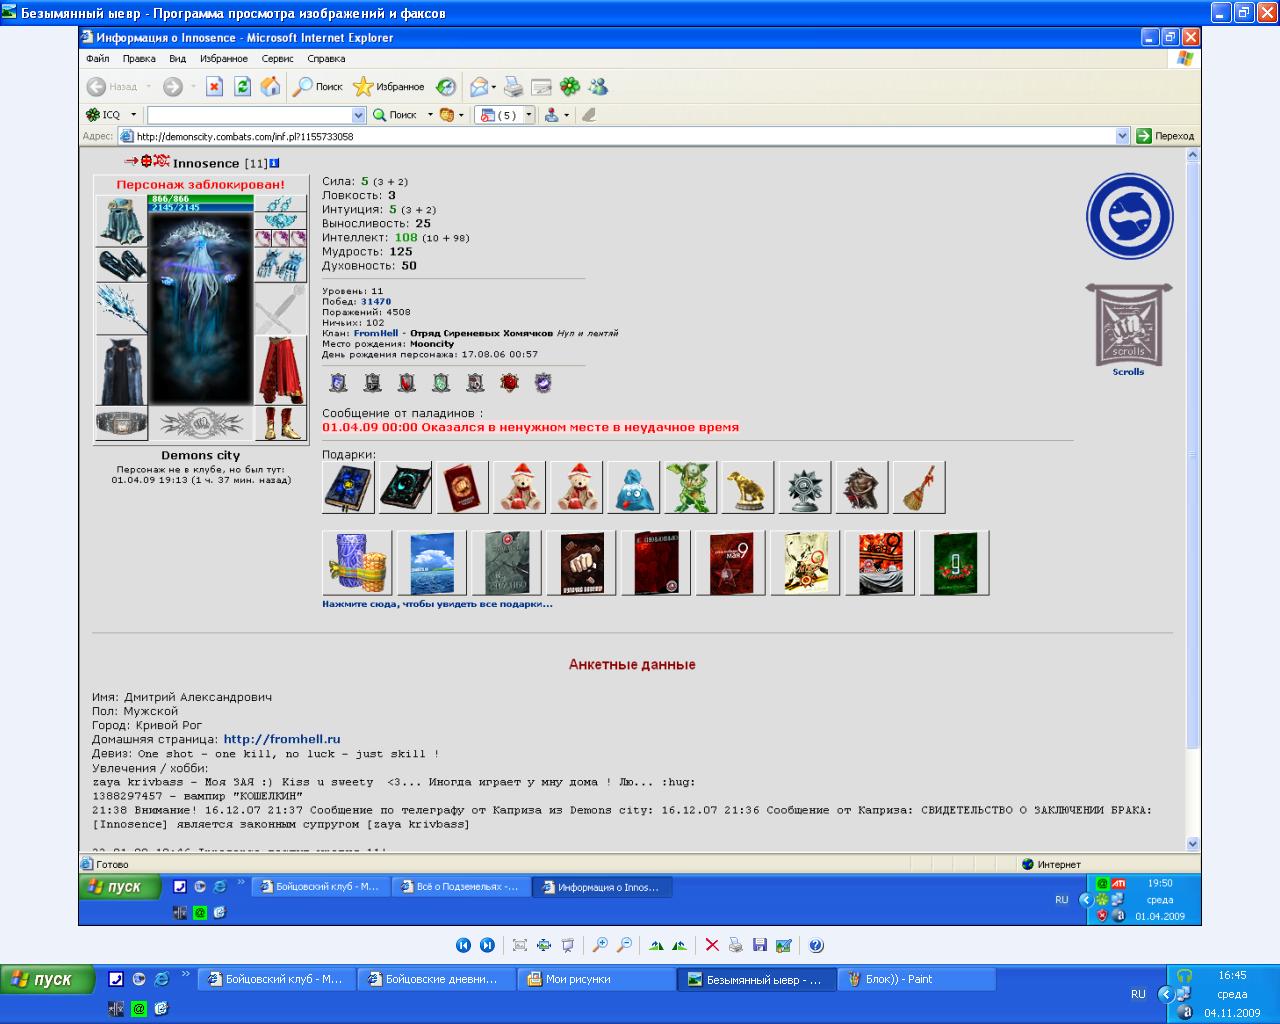The height and width of the screenshot is (1024, 1280).
Task: Expand ICQ search combo box
Action: pyautogui.click(x=358, y=115)
